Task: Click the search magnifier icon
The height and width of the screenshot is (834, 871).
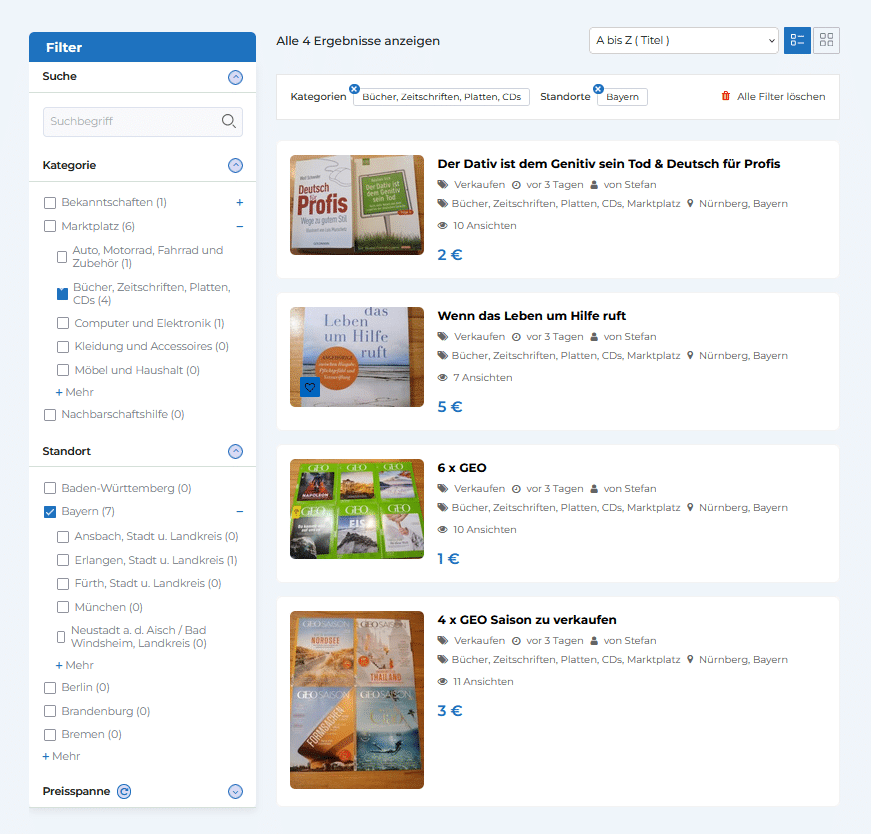Action: [229, 122]
